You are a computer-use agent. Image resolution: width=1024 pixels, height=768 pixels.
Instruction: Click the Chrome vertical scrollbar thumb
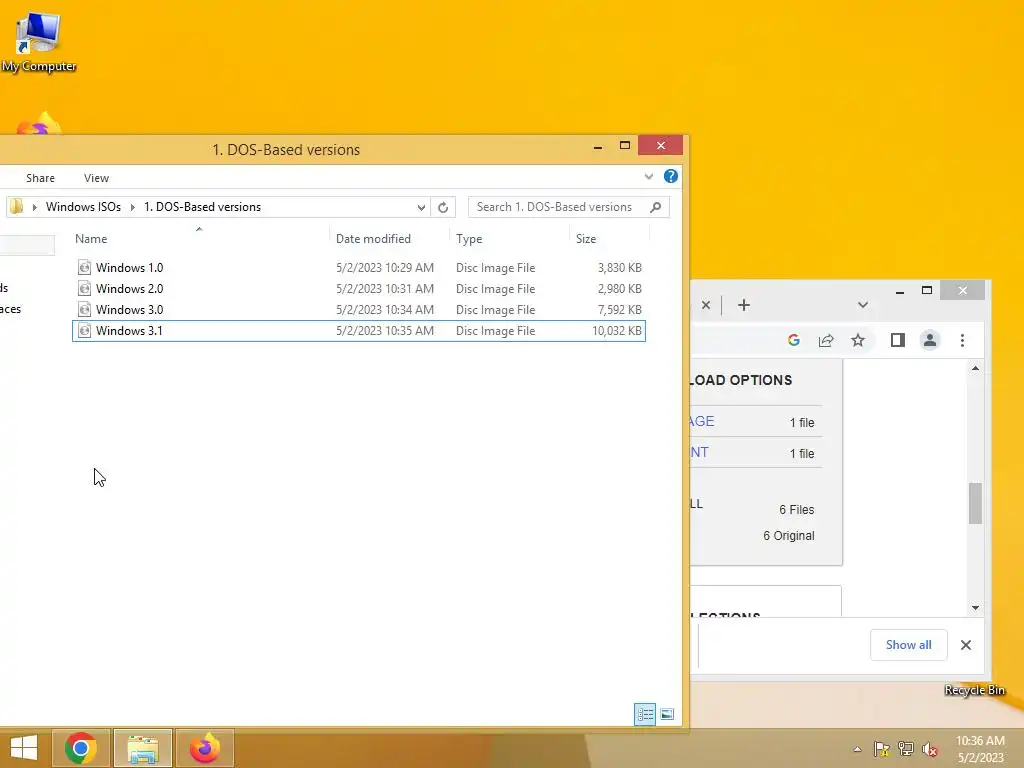click(975, 503)
